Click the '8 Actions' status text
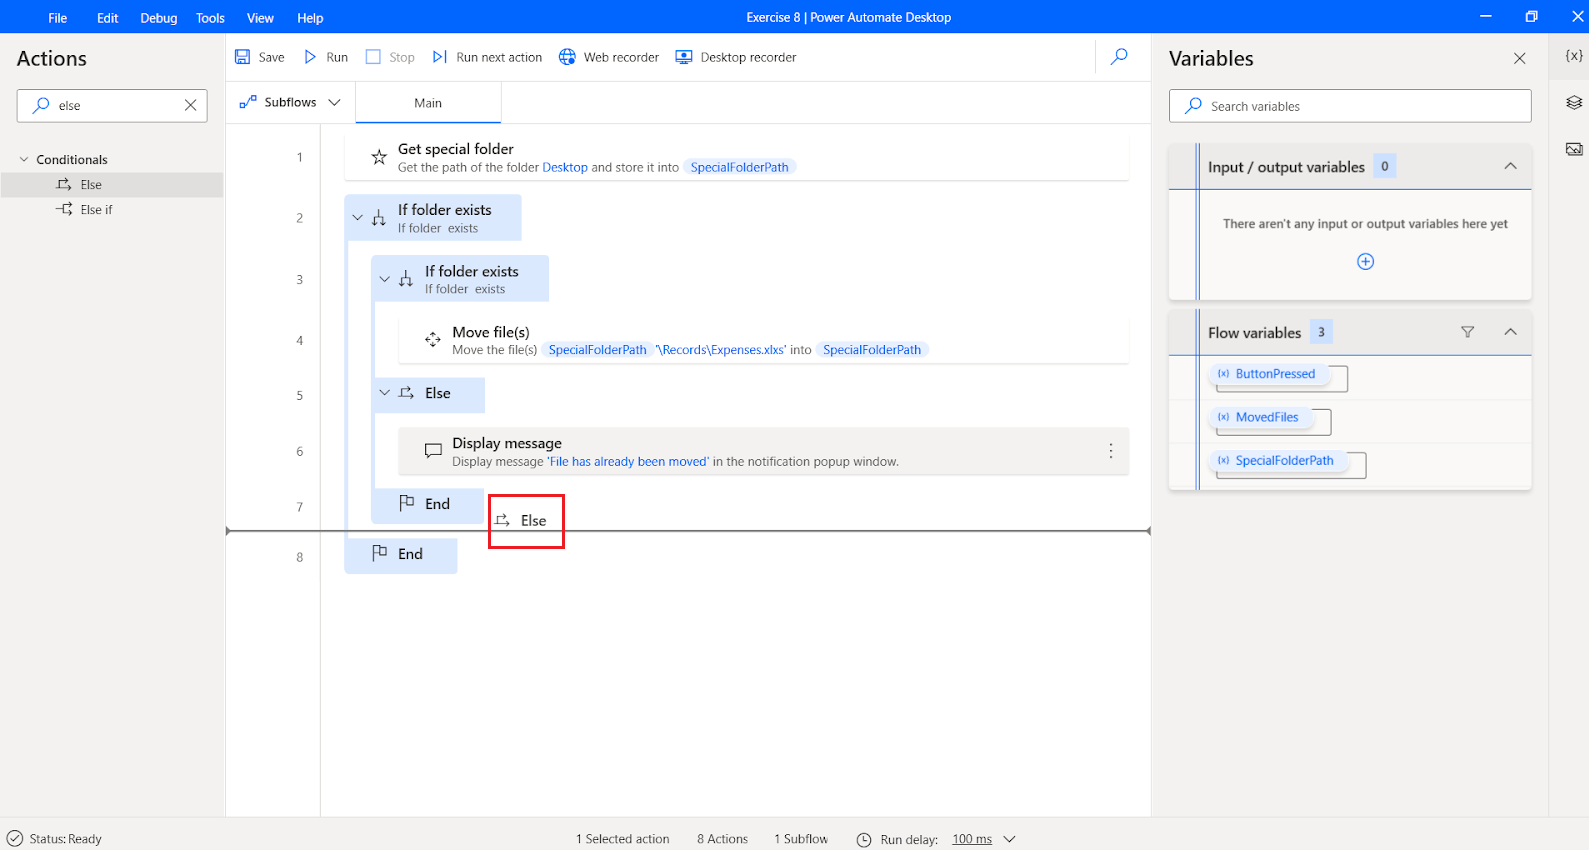The width and height of the screenshot is (1589, 850). coord(722,839)
